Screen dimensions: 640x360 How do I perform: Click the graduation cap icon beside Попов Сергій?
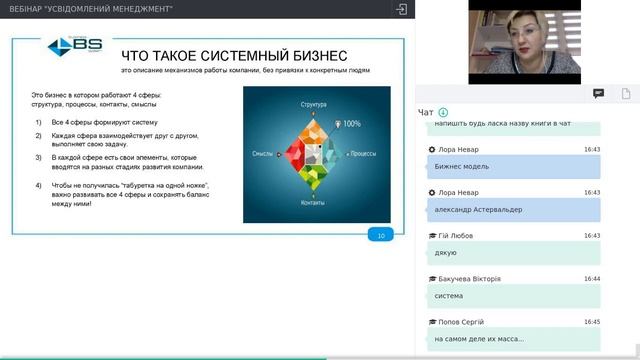[x=432, y=322]
